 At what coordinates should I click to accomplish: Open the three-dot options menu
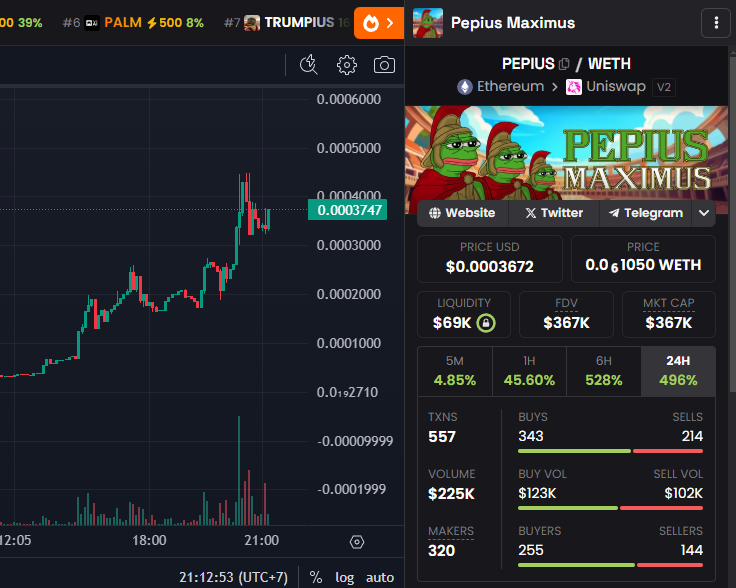point(716,23)
